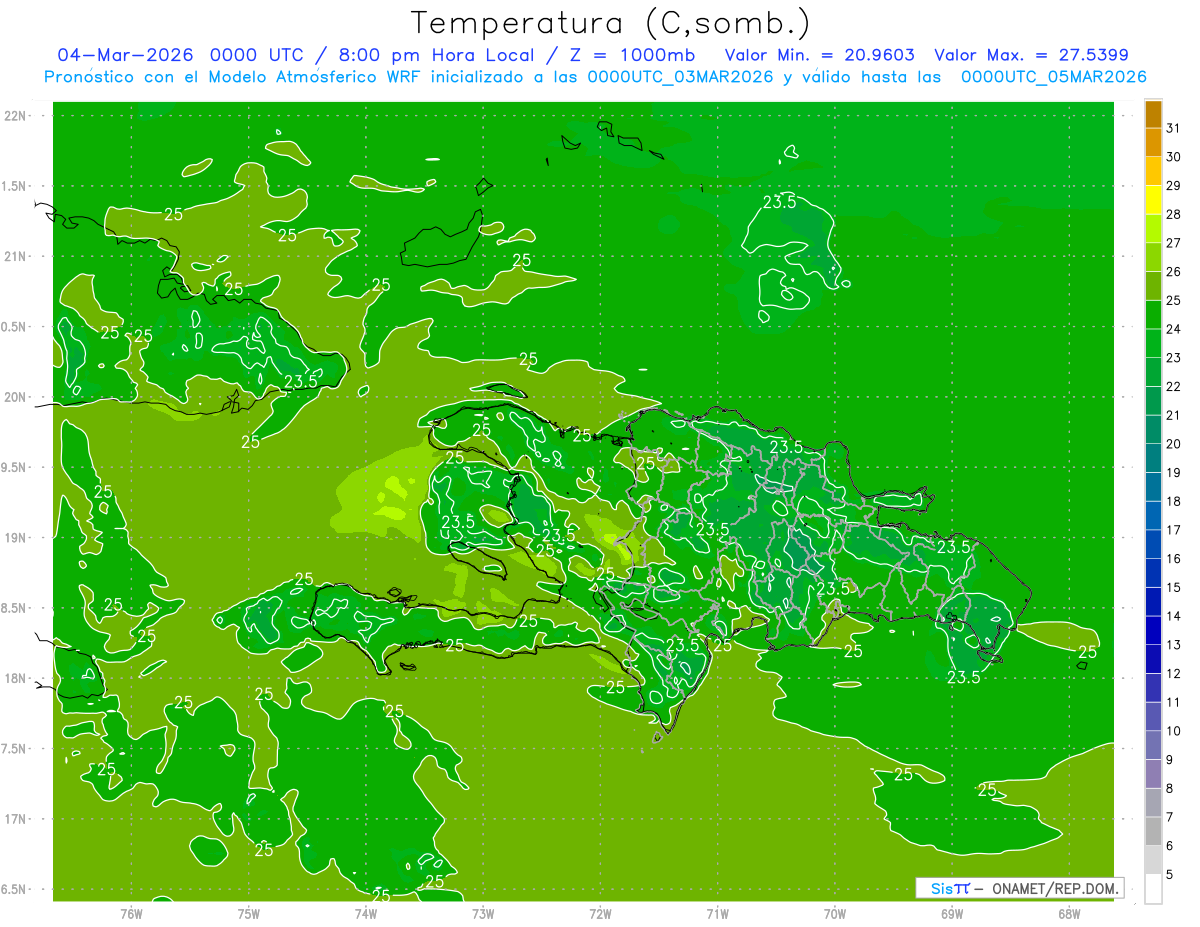Click the 75W longitude axis label
Screen dimensions: 1200x927
[248, 913]
